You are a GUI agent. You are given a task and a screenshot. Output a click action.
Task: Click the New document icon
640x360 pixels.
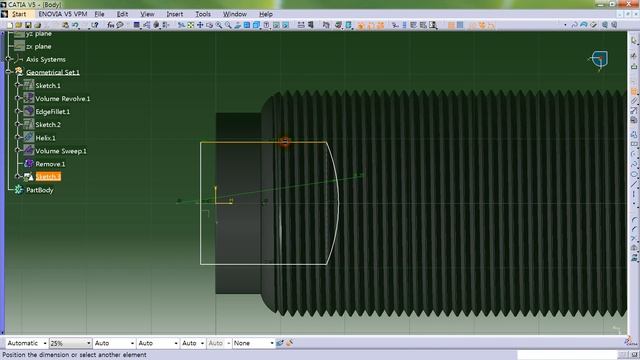[x=10, y=25]
